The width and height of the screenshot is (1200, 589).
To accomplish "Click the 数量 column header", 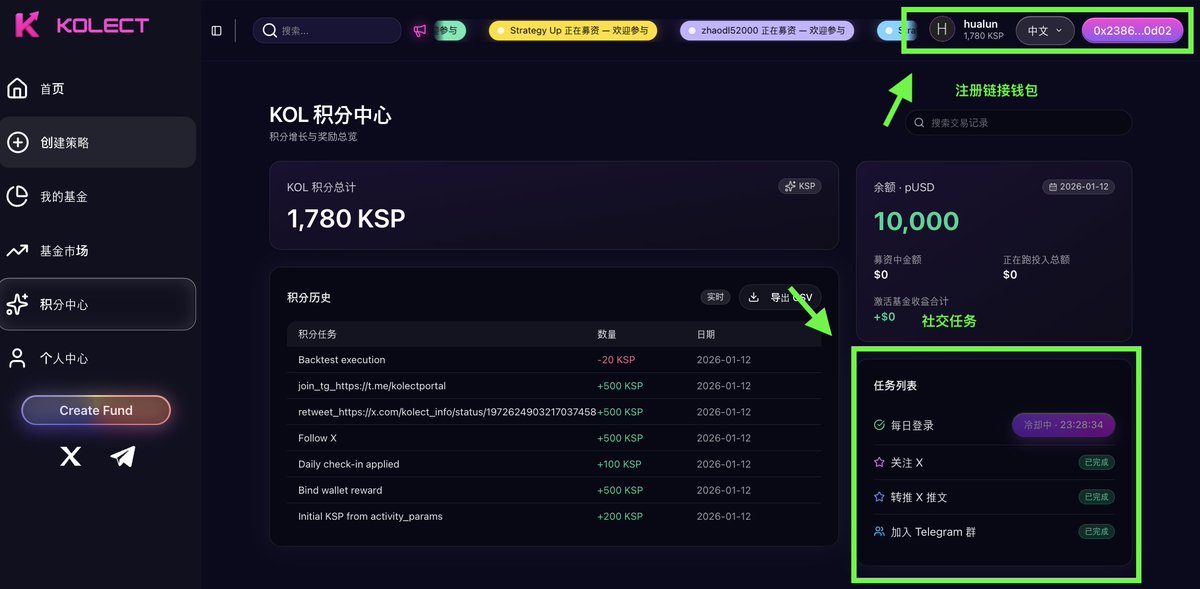I will [x=607, y=334].
